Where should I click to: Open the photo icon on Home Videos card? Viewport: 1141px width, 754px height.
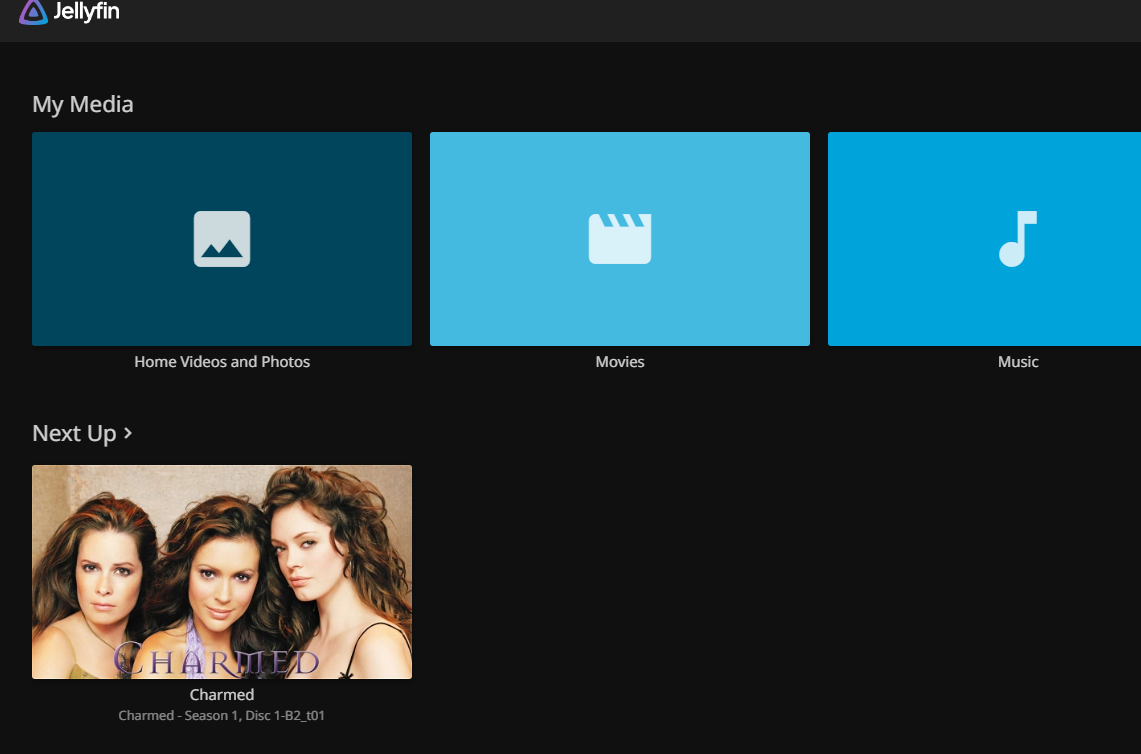click(222, 239)
